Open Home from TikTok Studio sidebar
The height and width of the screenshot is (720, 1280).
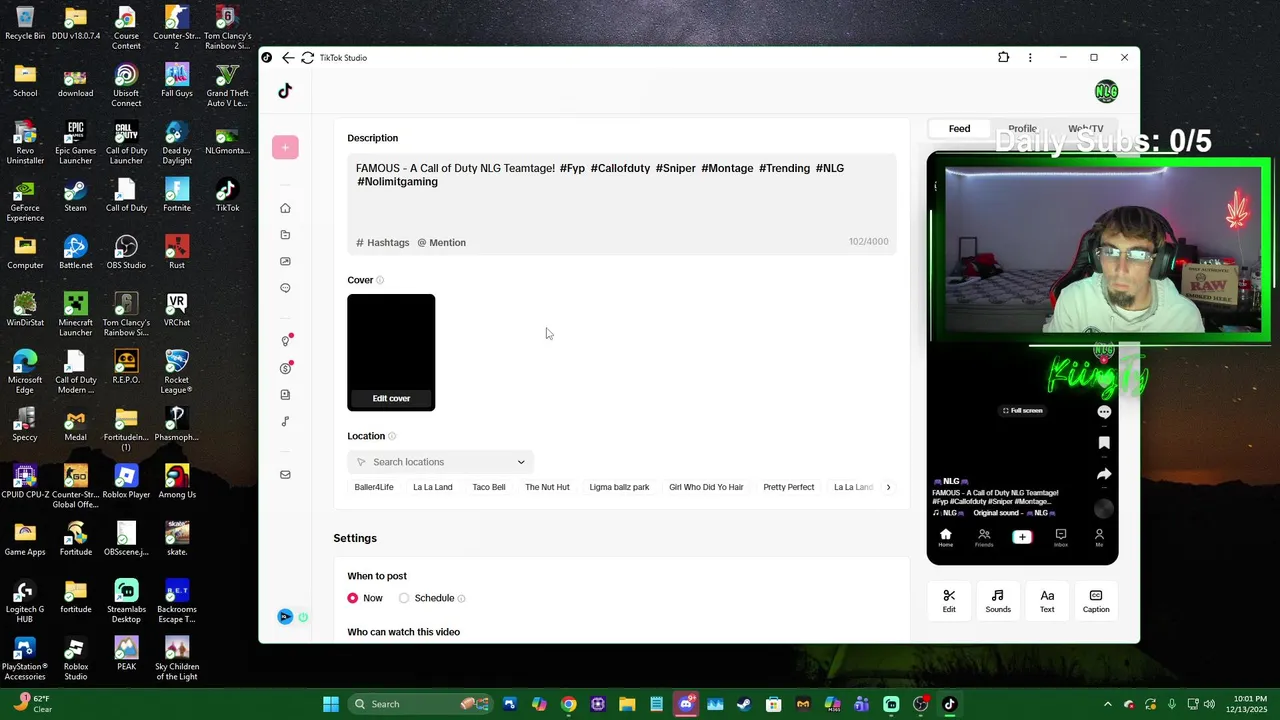[x=285, y=208]
